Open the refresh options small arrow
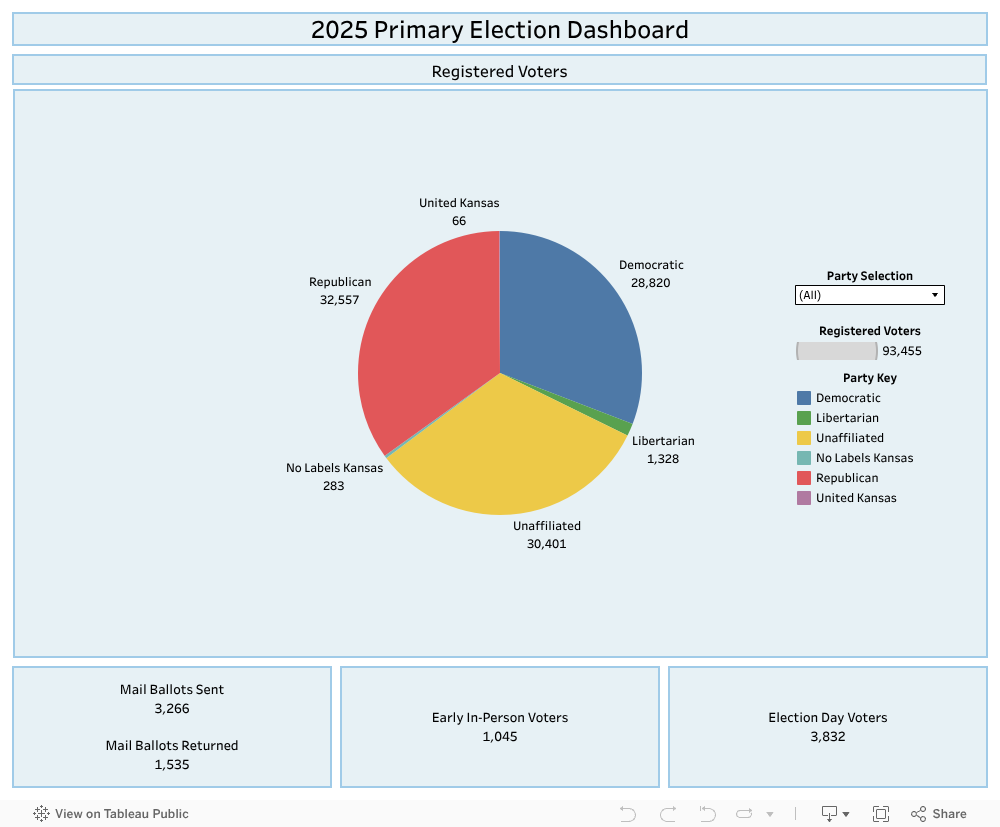This screenshot has height=827, width=1000. click(770, 814)
